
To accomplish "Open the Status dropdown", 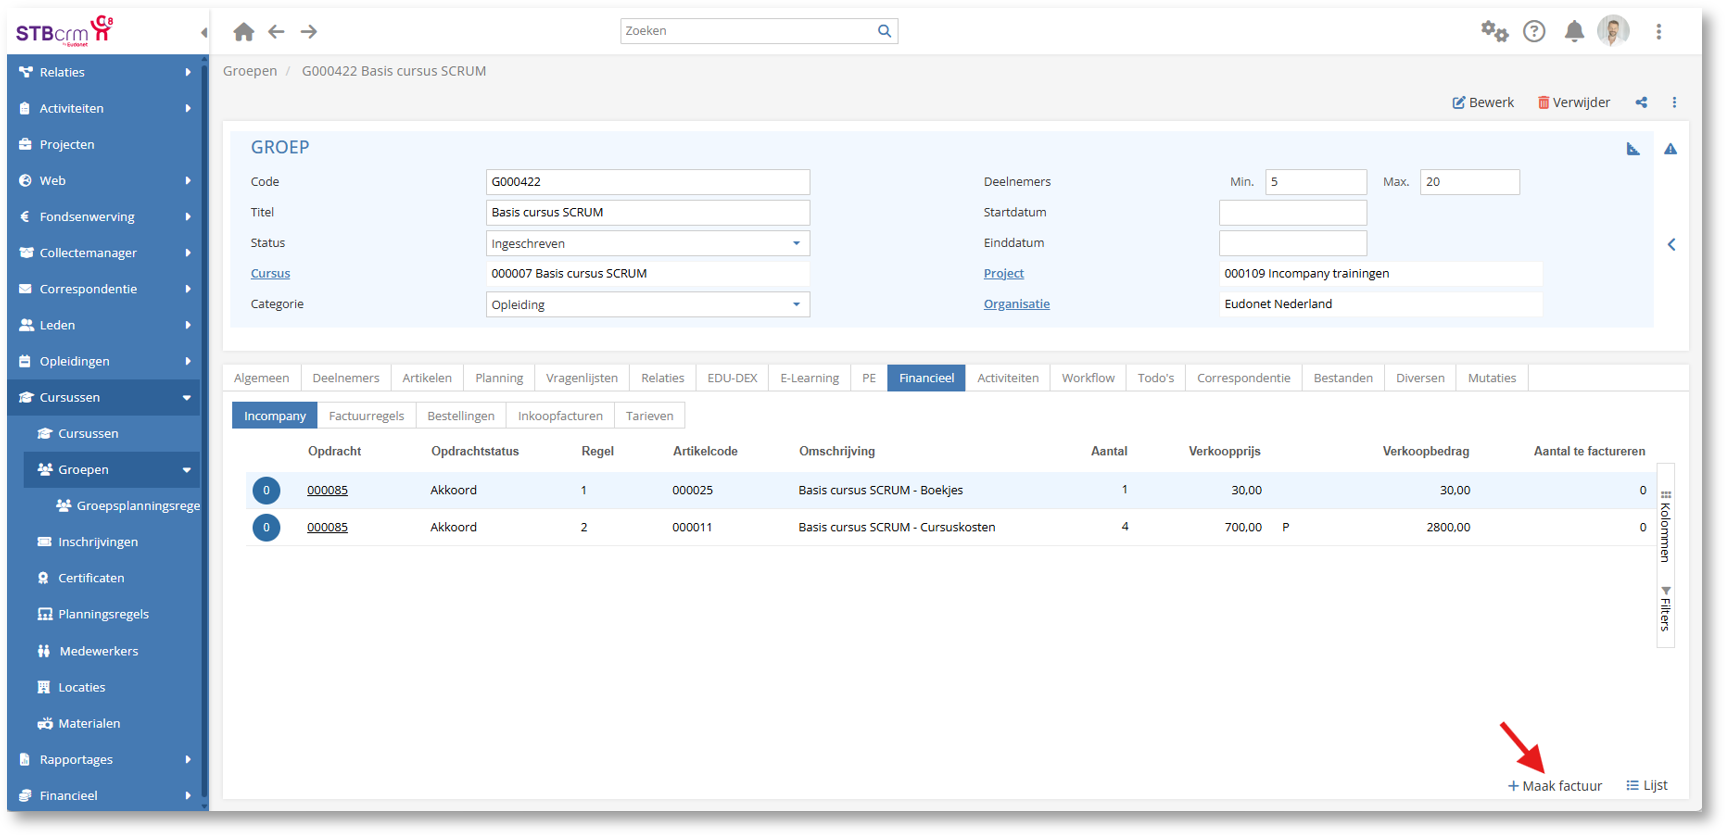I will click(796, 243).
